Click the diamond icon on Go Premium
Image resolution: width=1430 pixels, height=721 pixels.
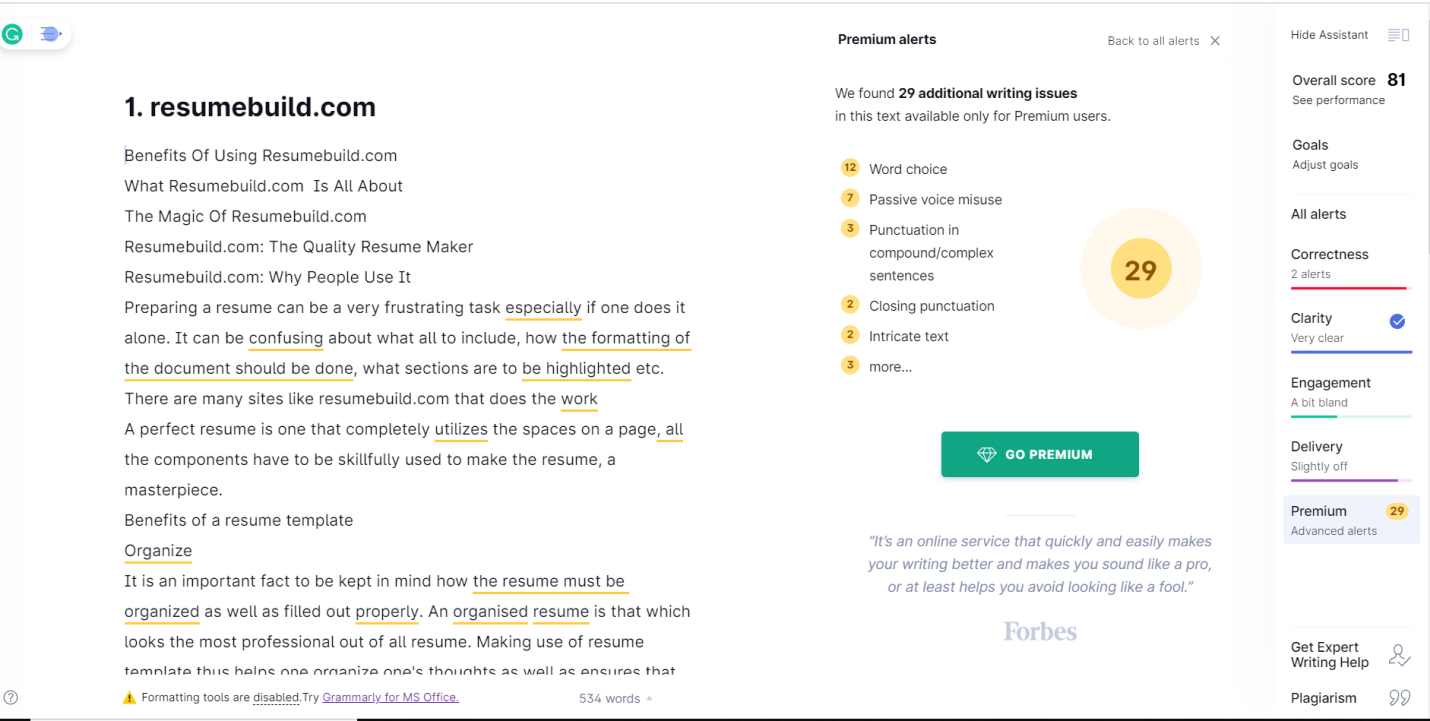[x=987, y=455]
